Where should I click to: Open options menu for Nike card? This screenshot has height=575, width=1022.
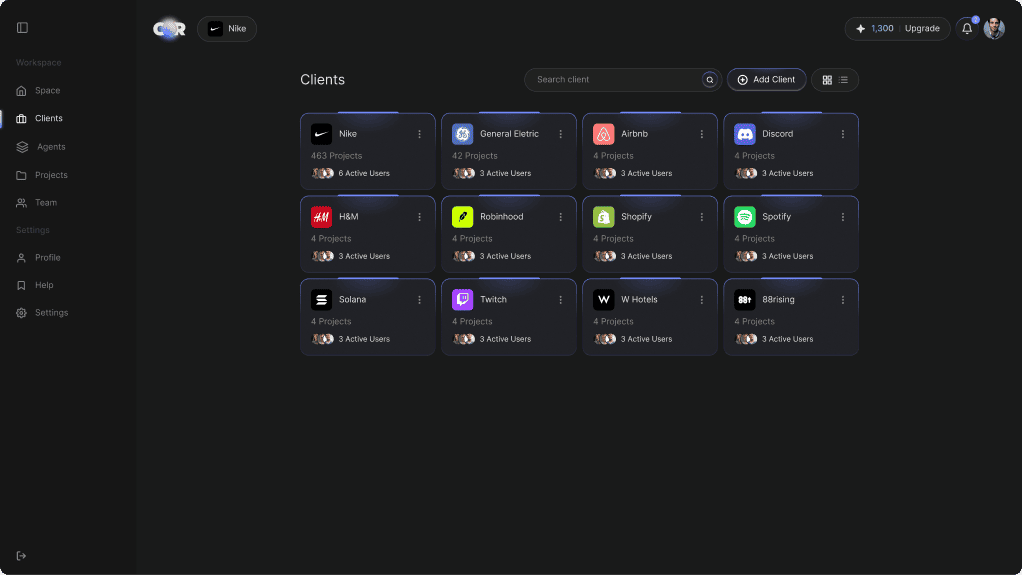tap(419, 134)
